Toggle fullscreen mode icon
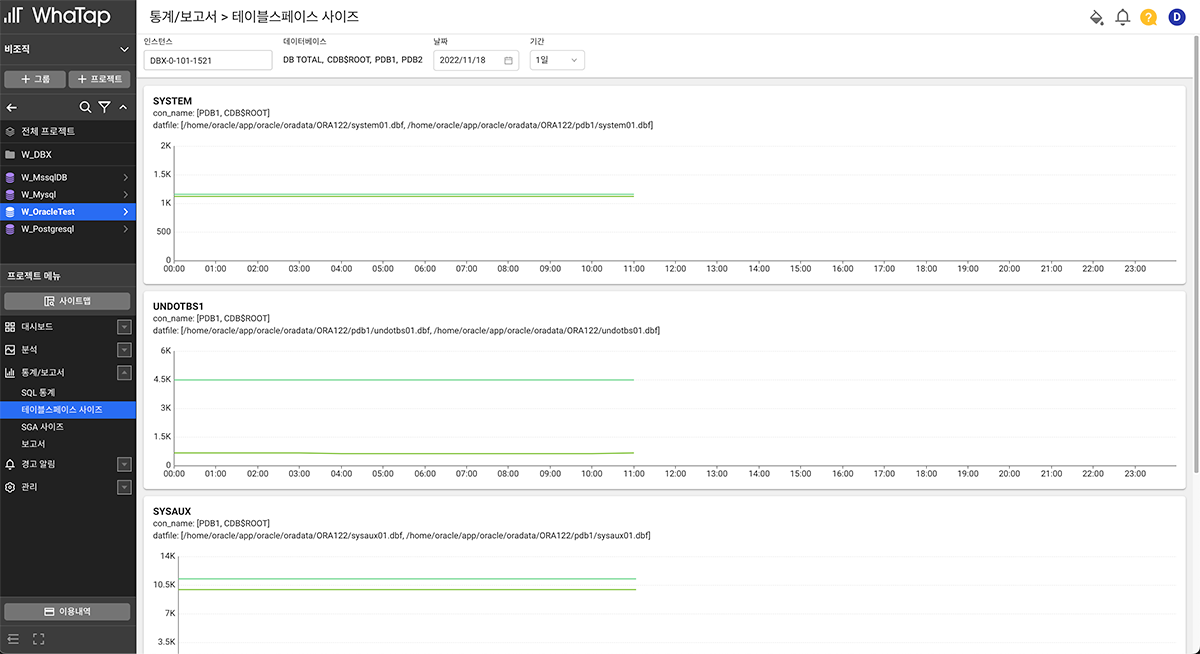 pos(40,638)
